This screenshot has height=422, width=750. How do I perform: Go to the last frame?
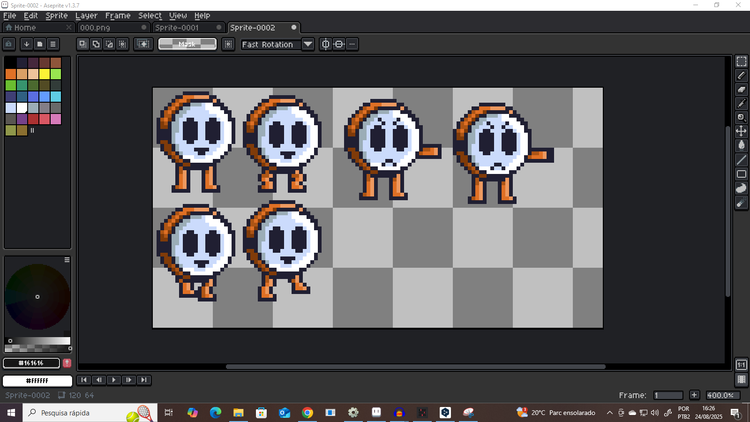click(143, 380)
